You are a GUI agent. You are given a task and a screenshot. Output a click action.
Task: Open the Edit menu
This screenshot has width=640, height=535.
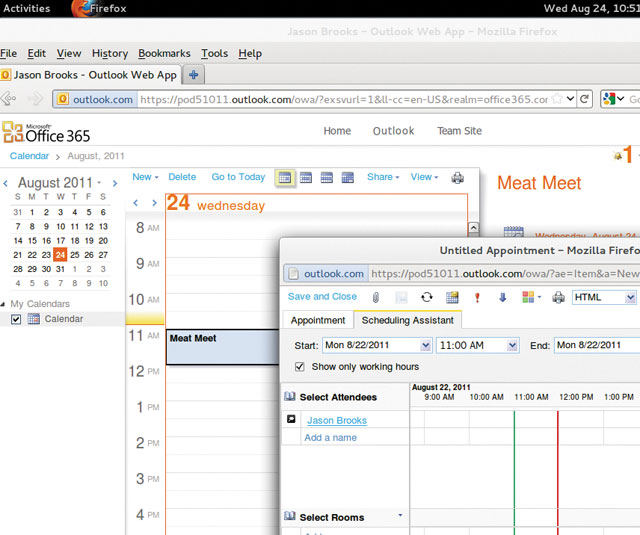tap(37, 53)
